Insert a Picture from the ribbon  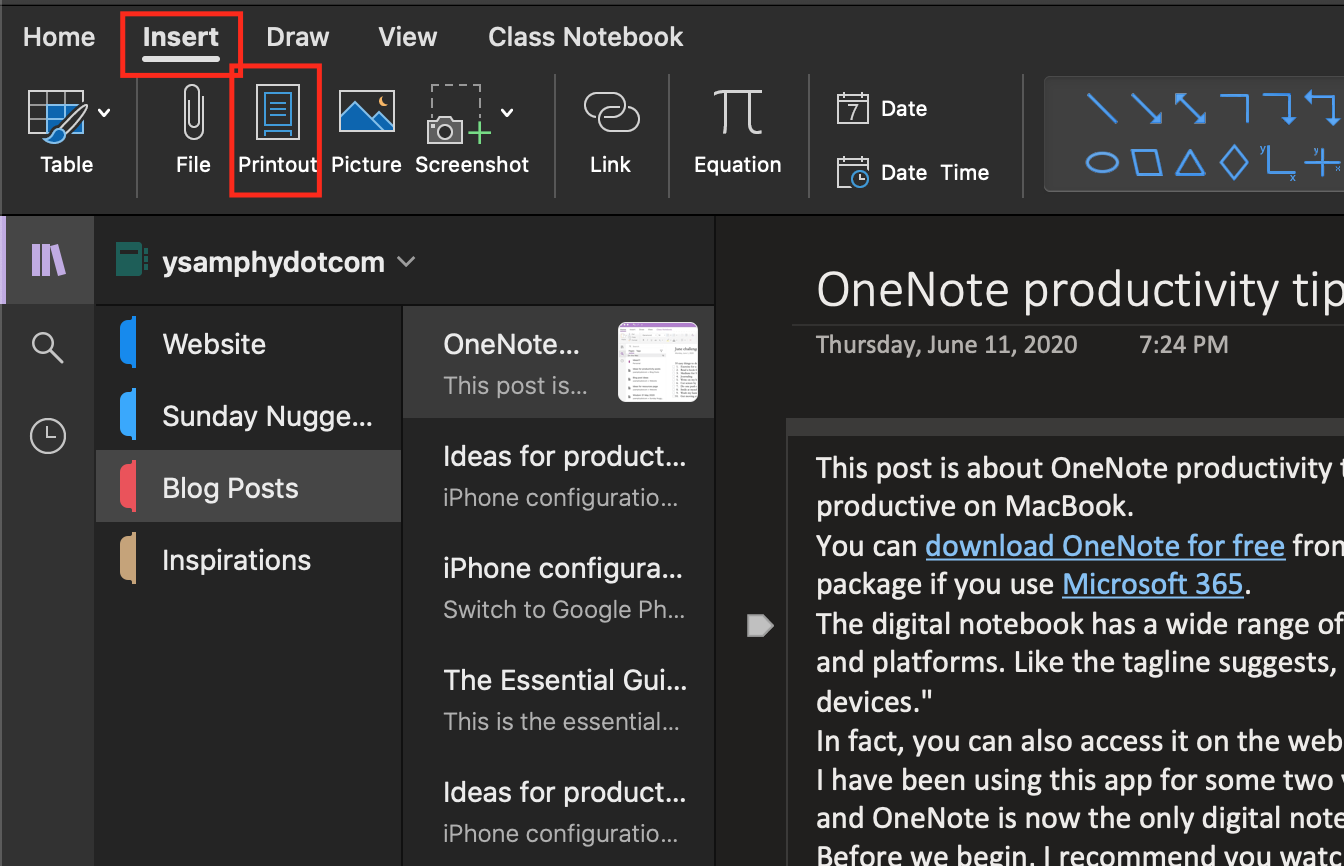click(x=366, y=130)
